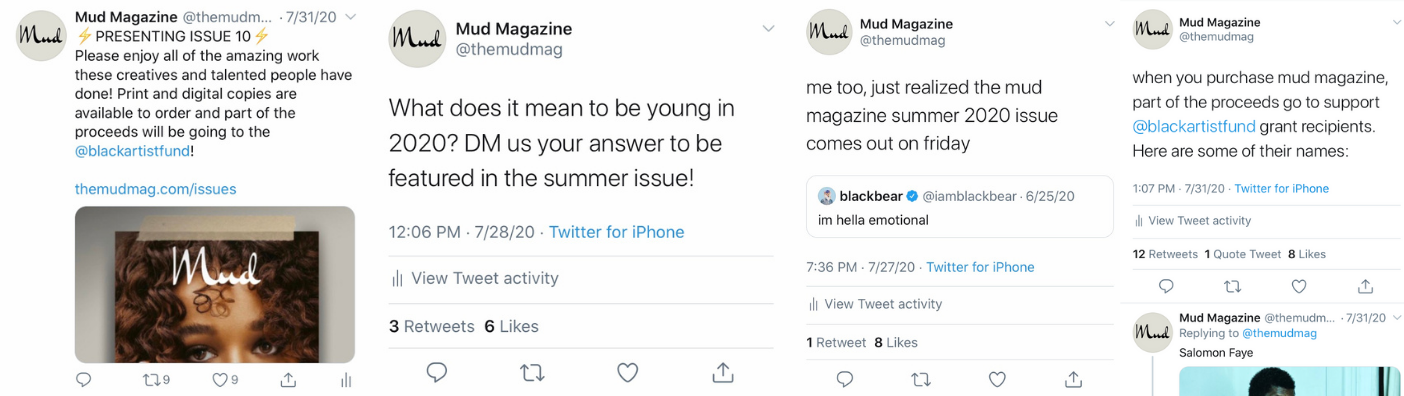Like the 'young in 2020' tweet

(627, 372)
